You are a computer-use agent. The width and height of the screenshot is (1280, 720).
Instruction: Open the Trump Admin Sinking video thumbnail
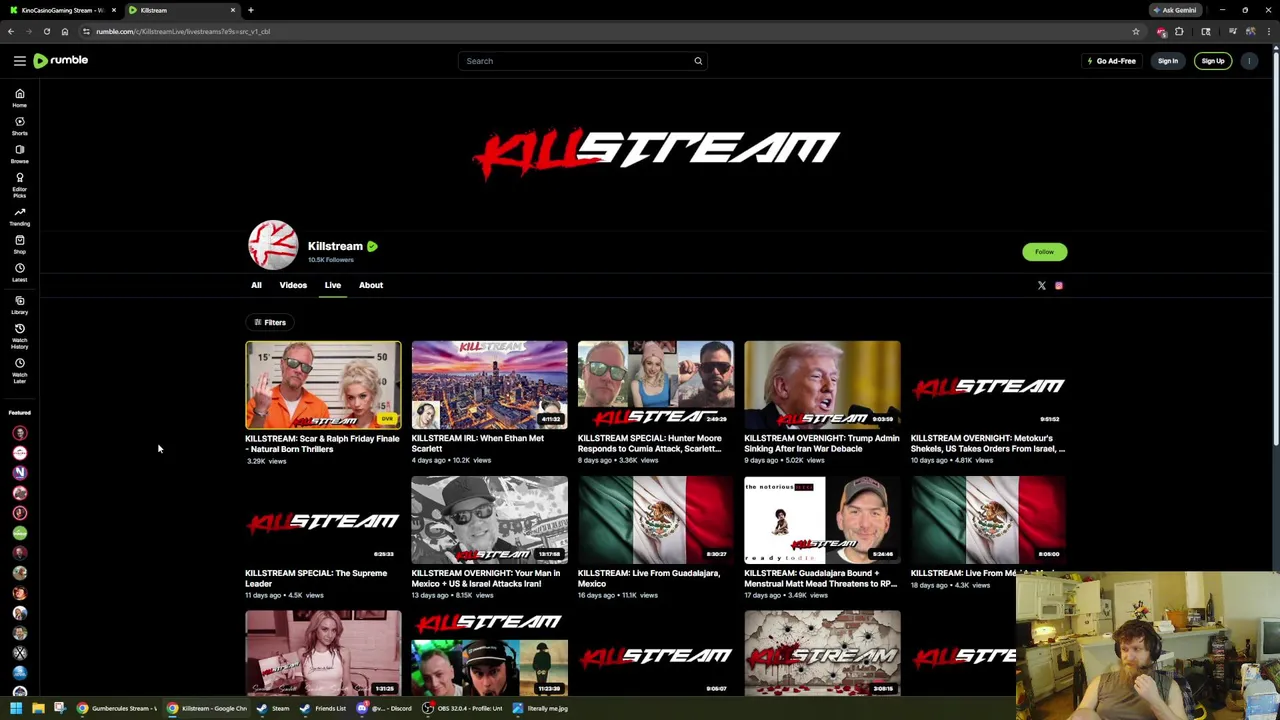(822, 385)
